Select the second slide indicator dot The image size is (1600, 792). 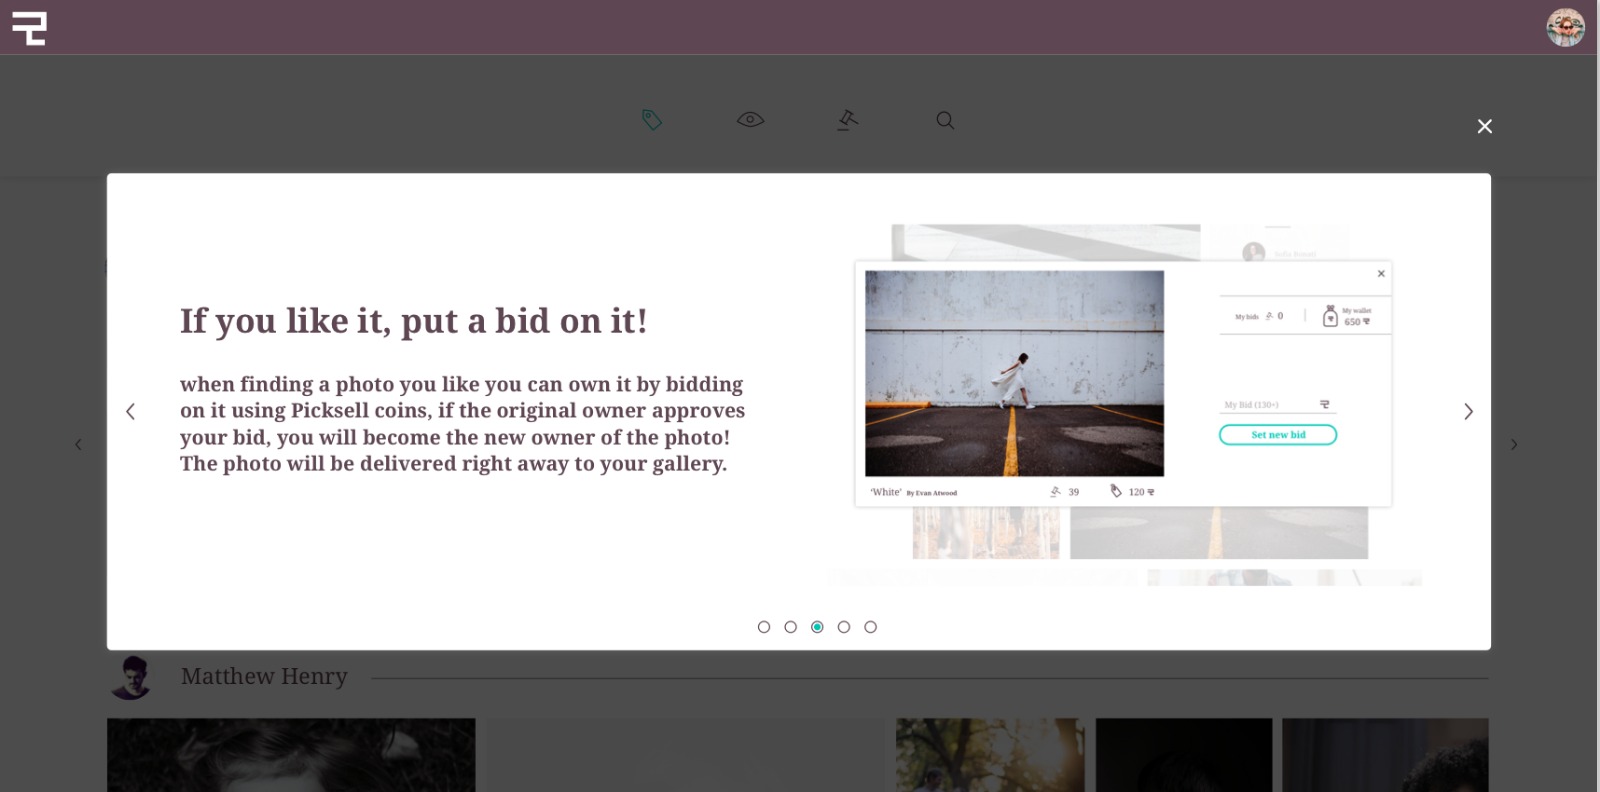791,627
